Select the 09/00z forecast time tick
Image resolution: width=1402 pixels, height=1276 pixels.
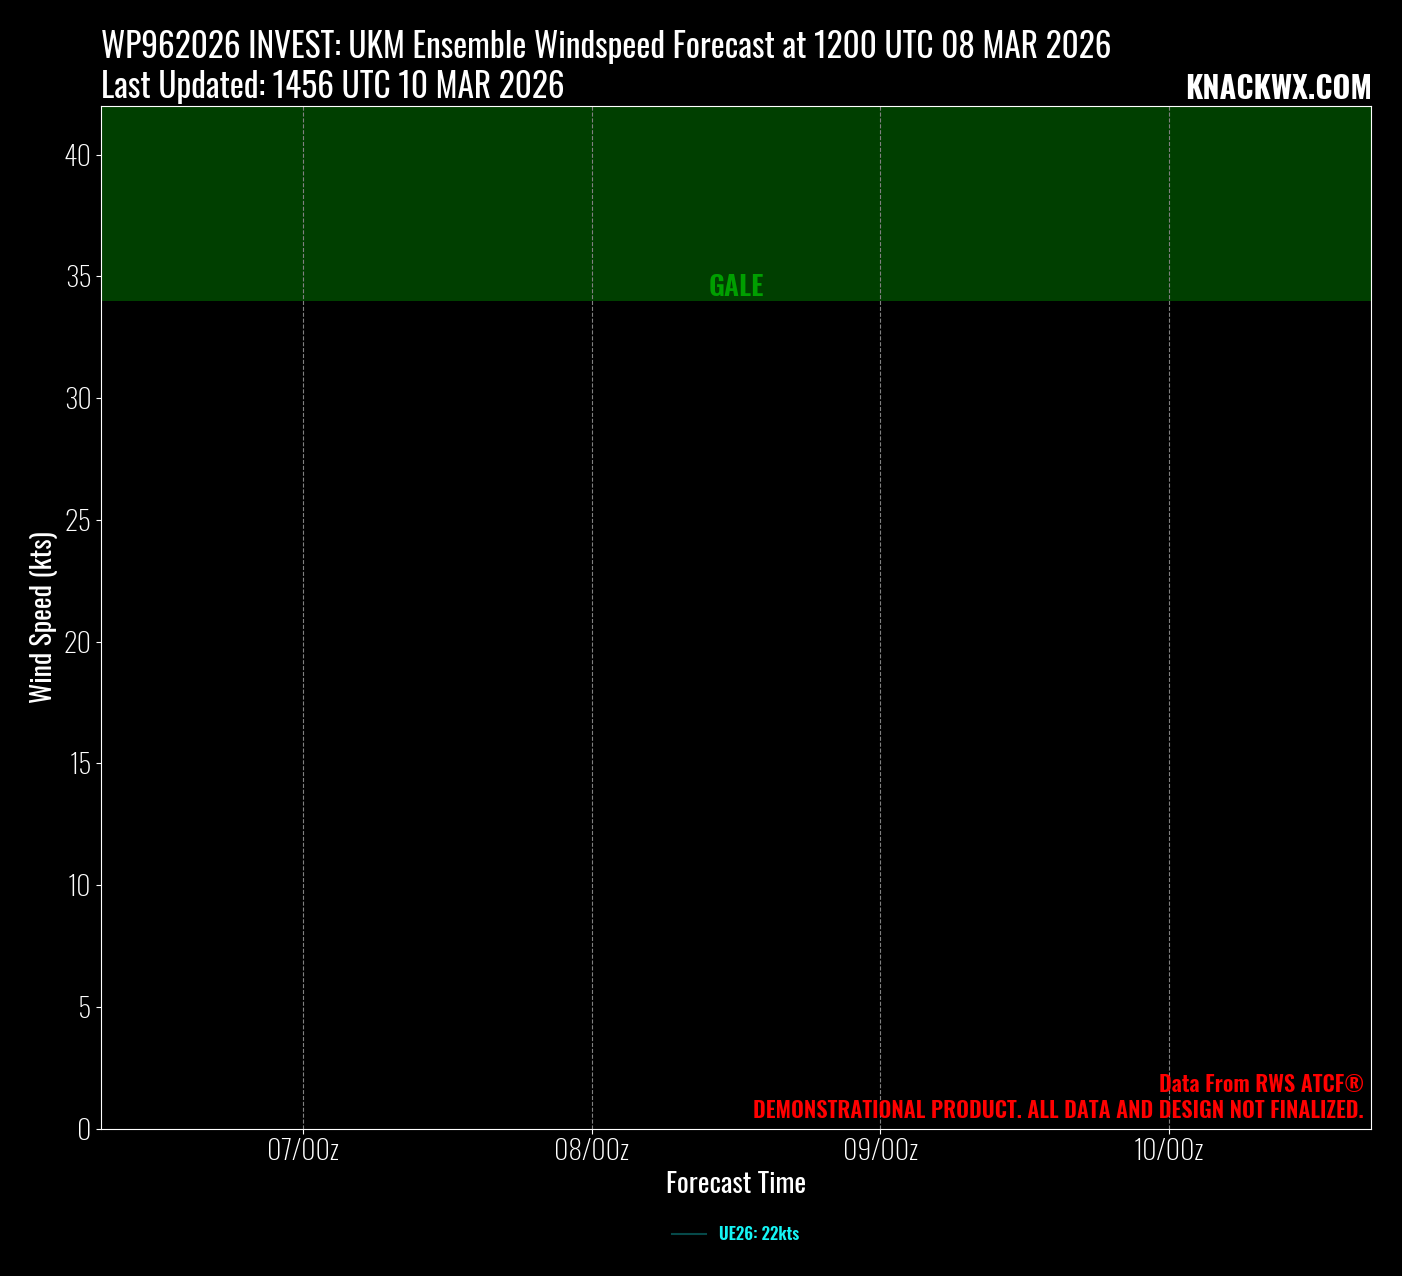pos(880,1150)
